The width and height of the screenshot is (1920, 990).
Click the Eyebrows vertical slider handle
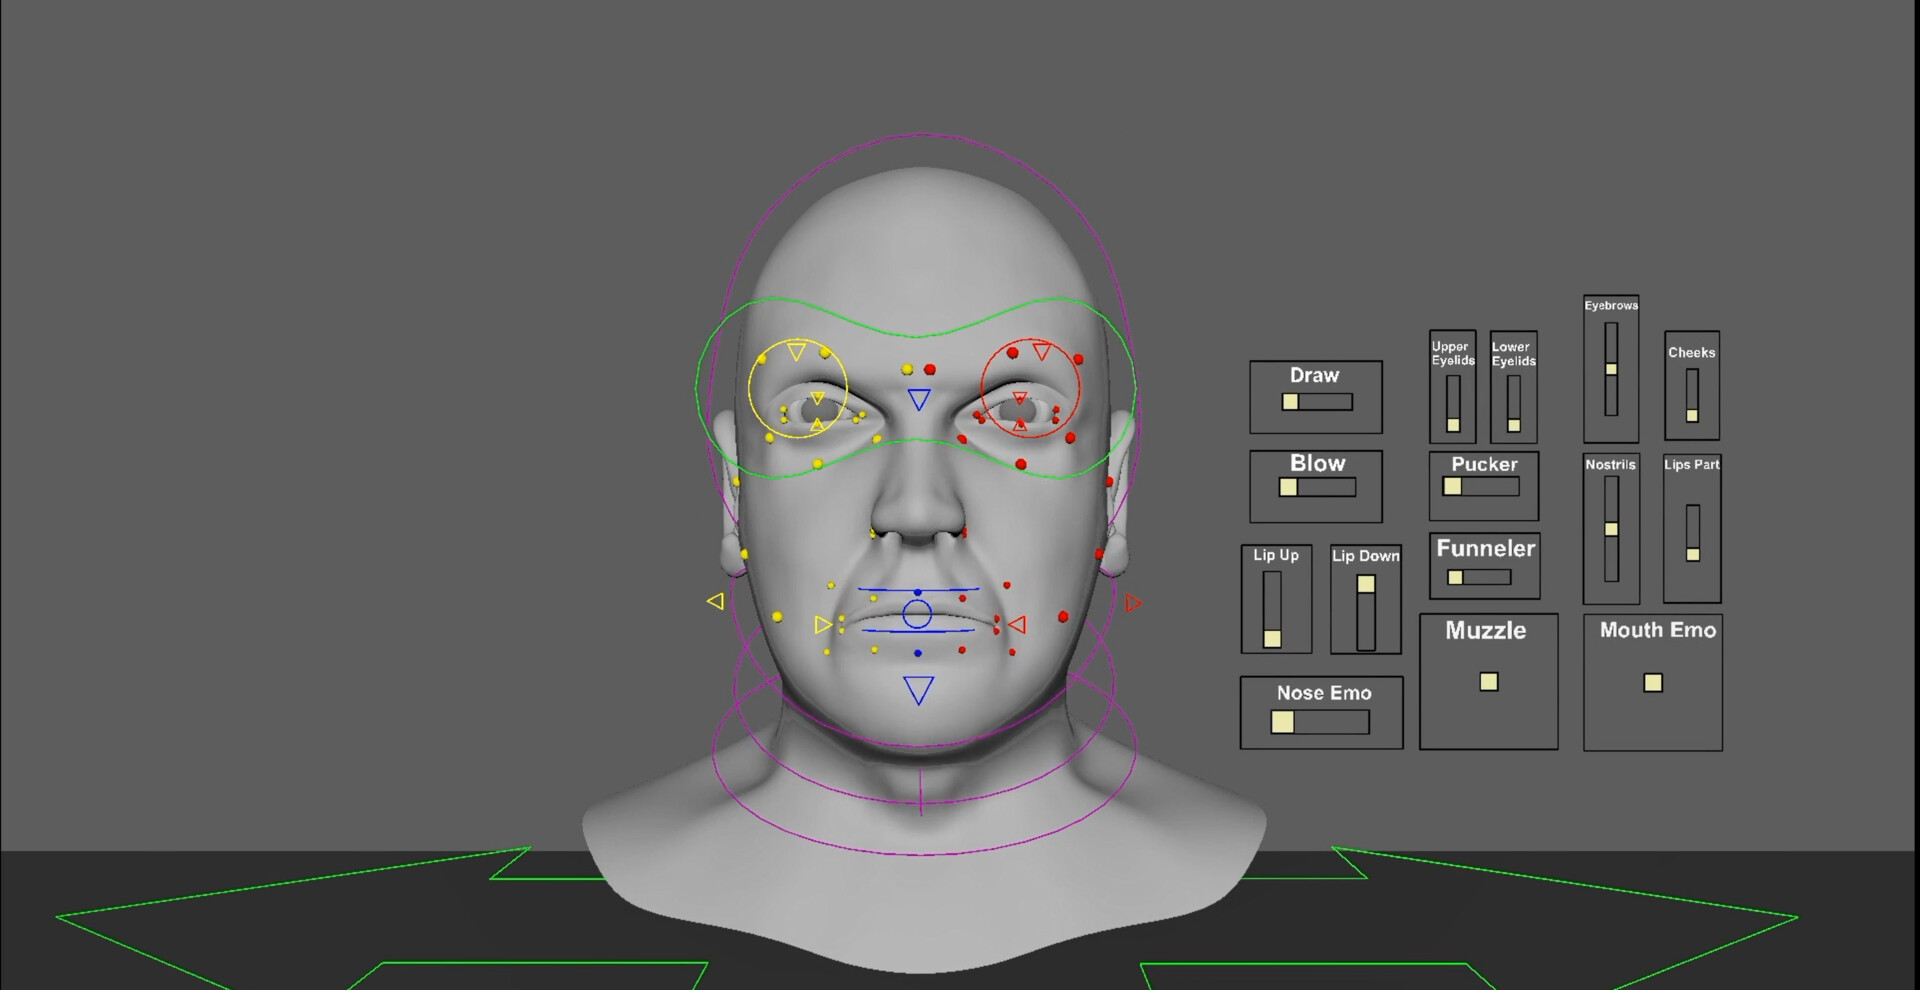click(1611, 368)
